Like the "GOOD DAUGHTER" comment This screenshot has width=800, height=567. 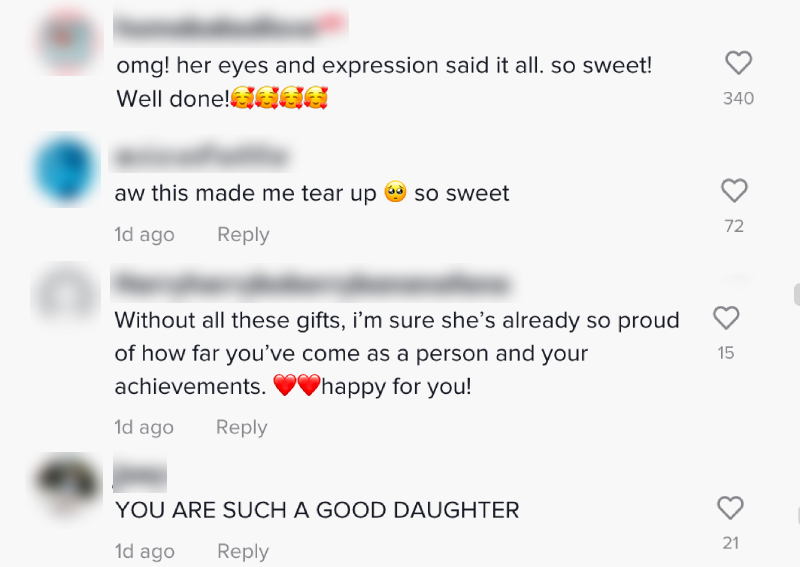[x=731, y=508]
